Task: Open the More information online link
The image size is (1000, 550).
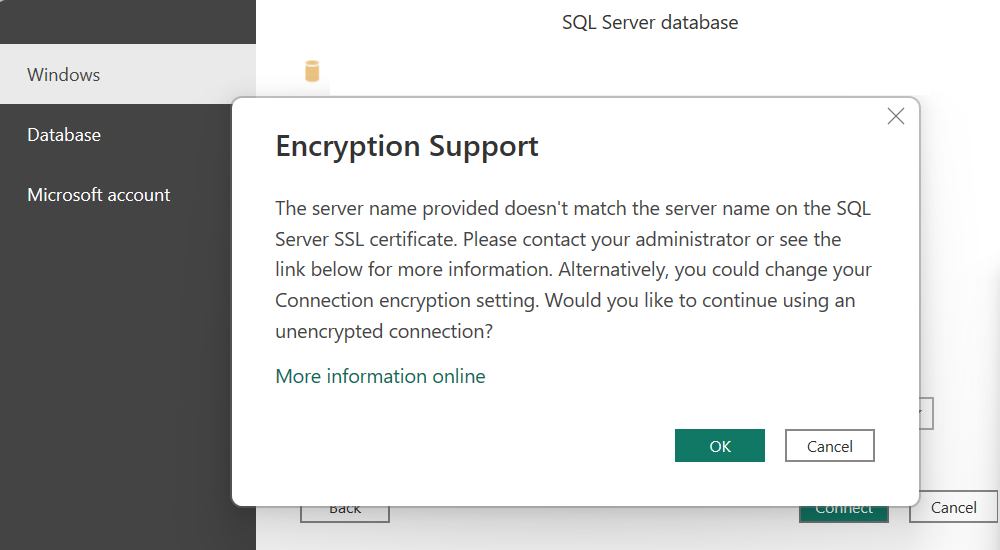Action: coord(380,377)
